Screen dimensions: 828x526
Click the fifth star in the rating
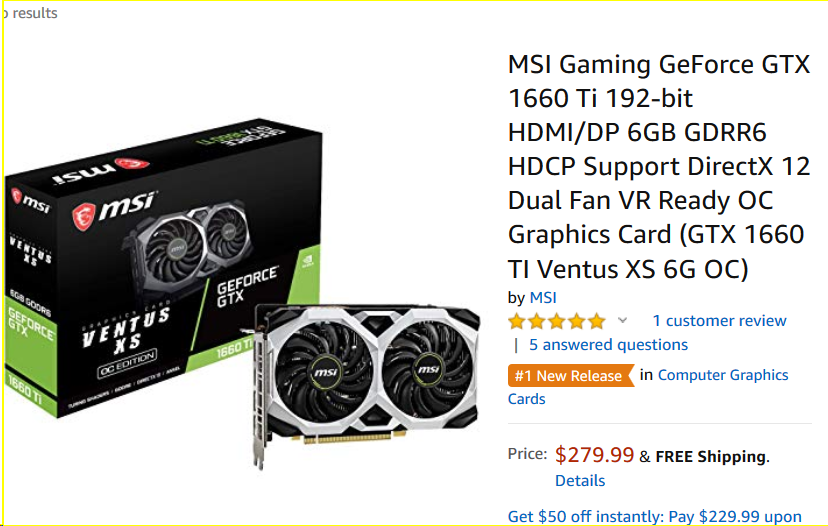pyautogui.click(x=597, y=321)
